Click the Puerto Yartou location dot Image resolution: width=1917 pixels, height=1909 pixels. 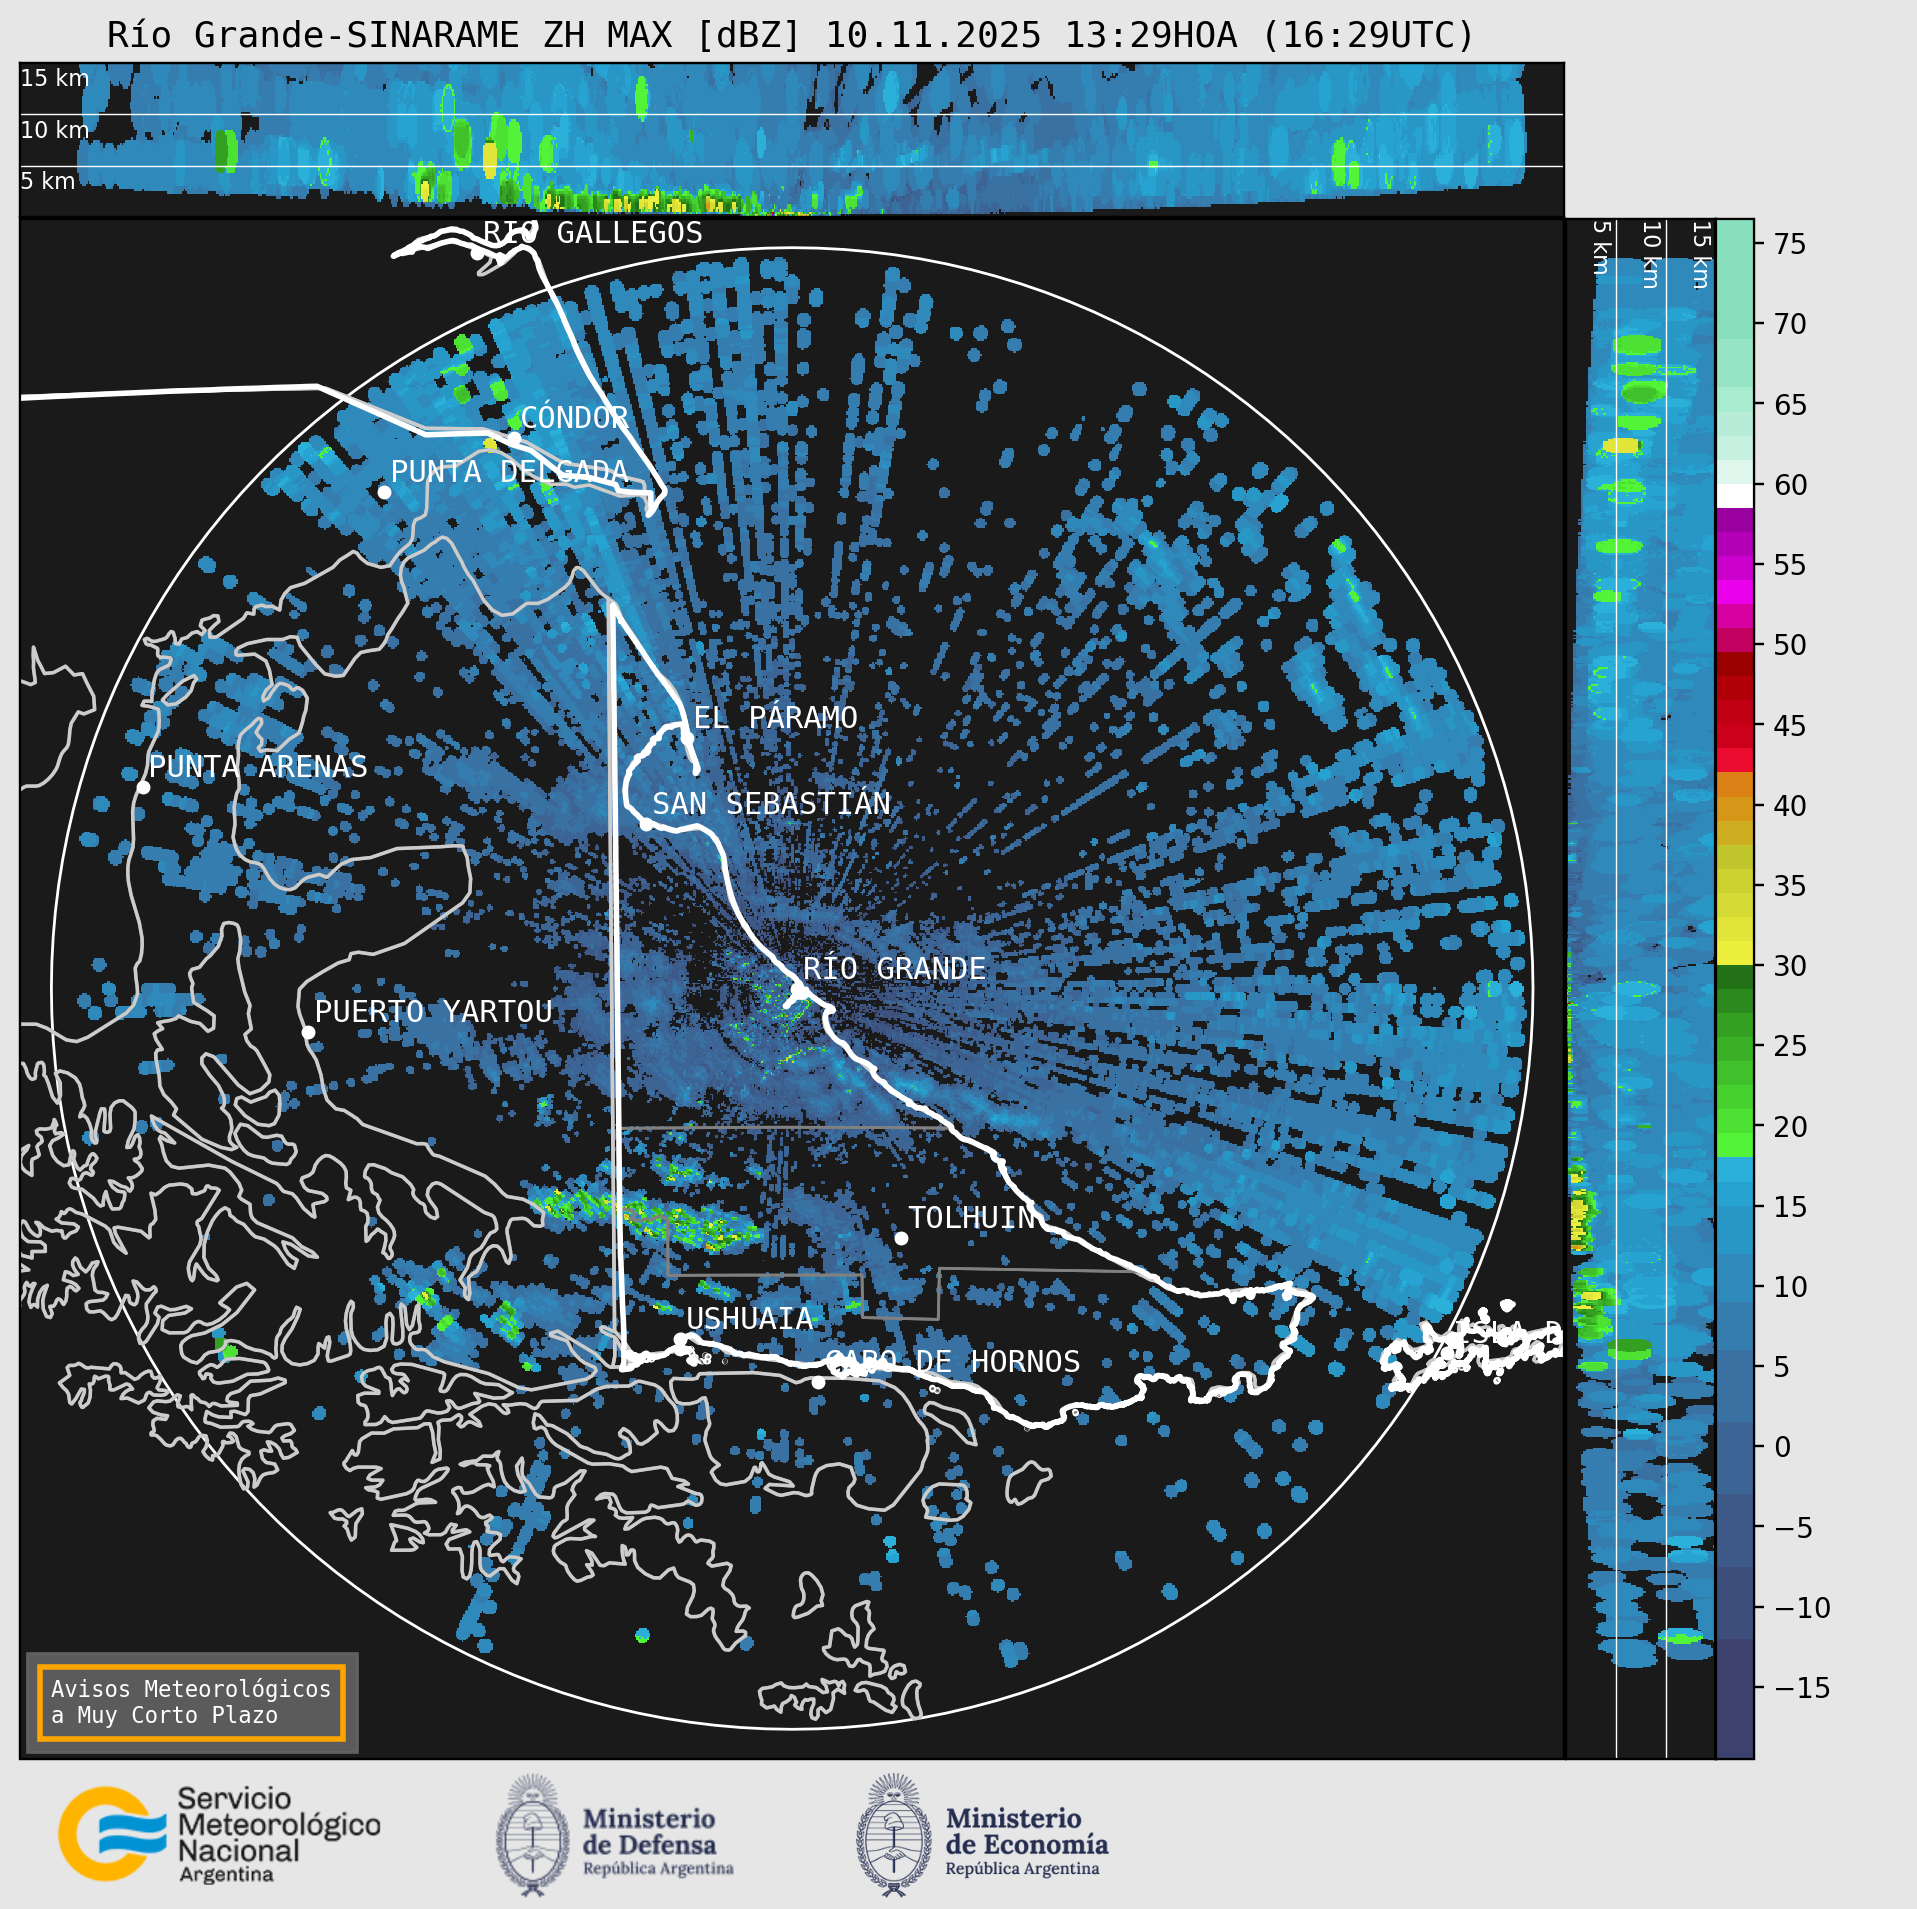(308, 1033)
